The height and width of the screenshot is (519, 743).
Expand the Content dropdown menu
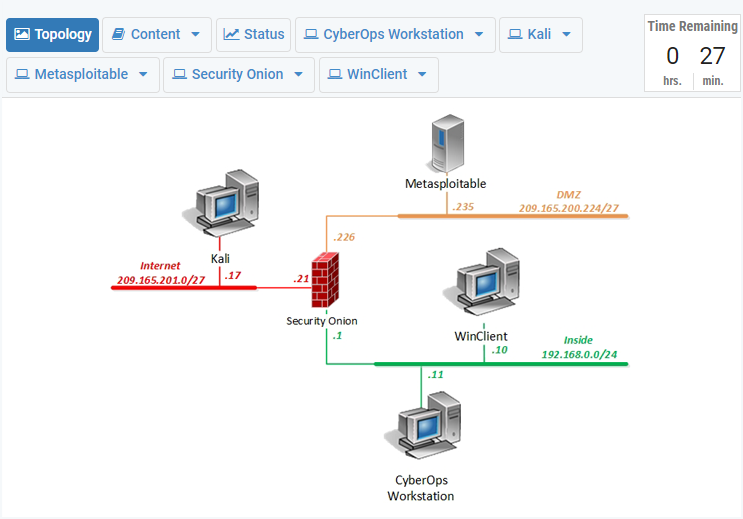[x=157, y=34]
